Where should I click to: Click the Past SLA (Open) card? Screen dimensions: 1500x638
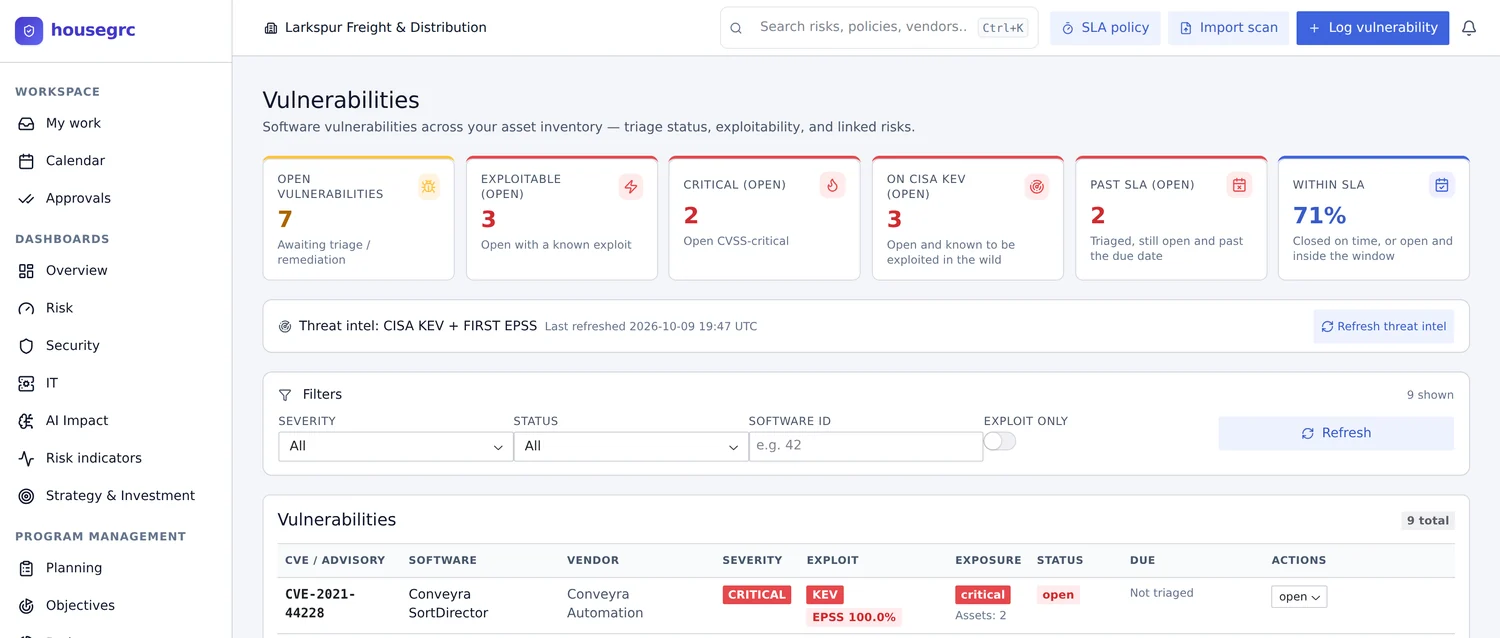point(1171,218)
